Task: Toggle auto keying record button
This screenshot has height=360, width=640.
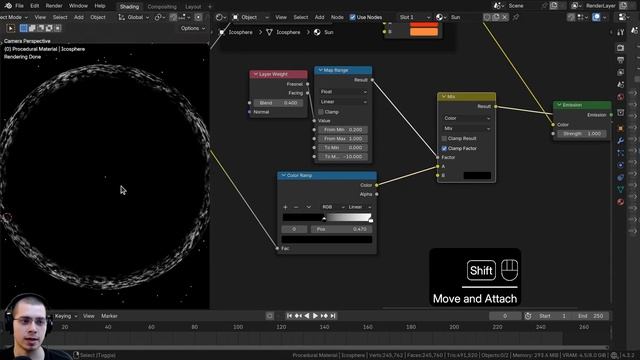Action: point(269,316)
